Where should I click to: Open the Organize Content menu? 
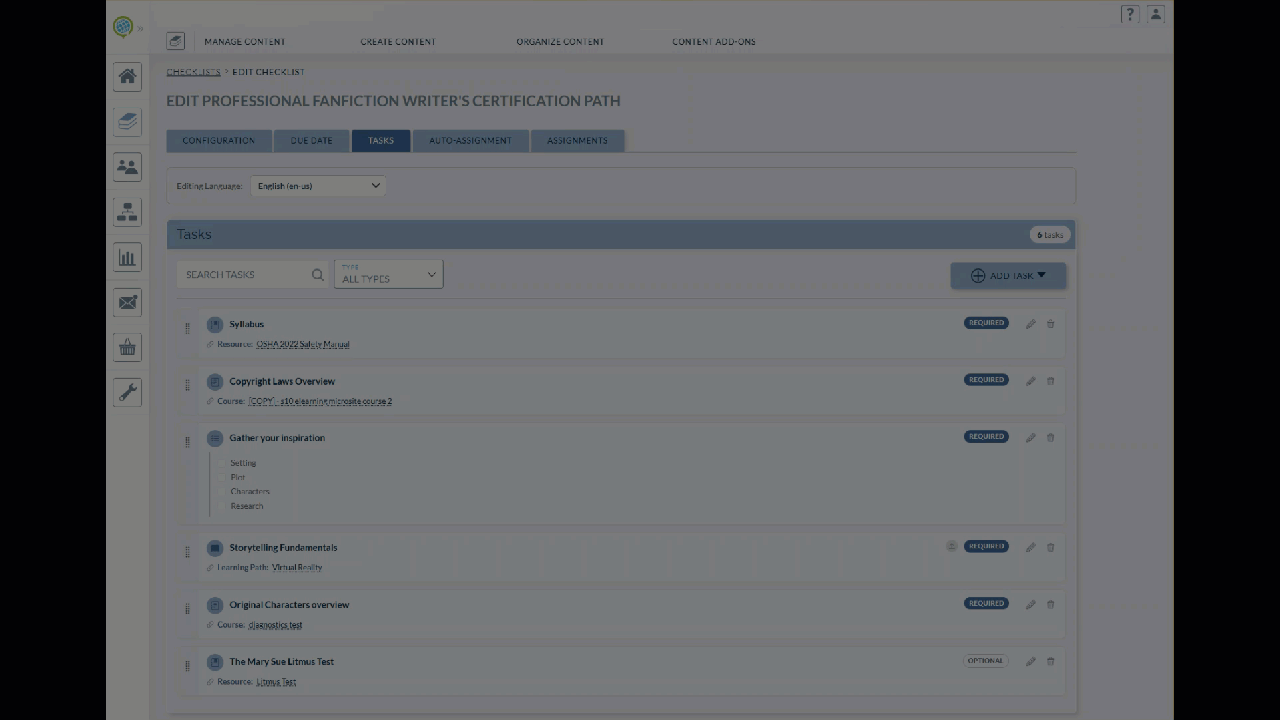[560, 42]
